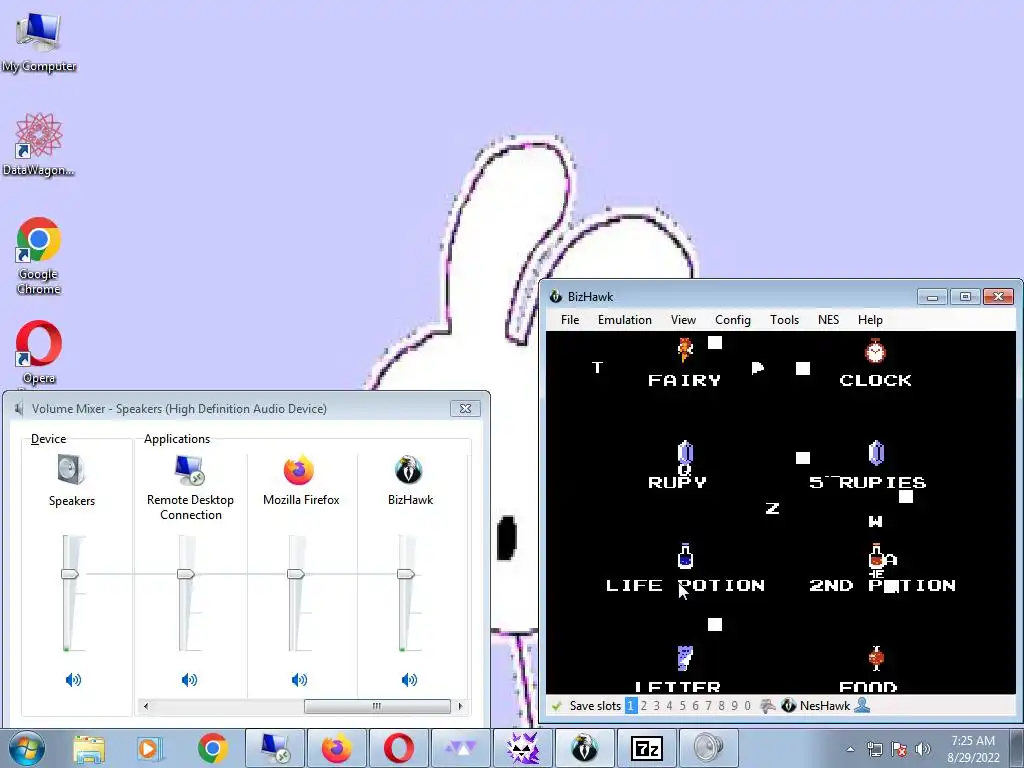Switch to Firefox in the taskbar
Screen dimensions: 1024x768
tap(336, 748)
